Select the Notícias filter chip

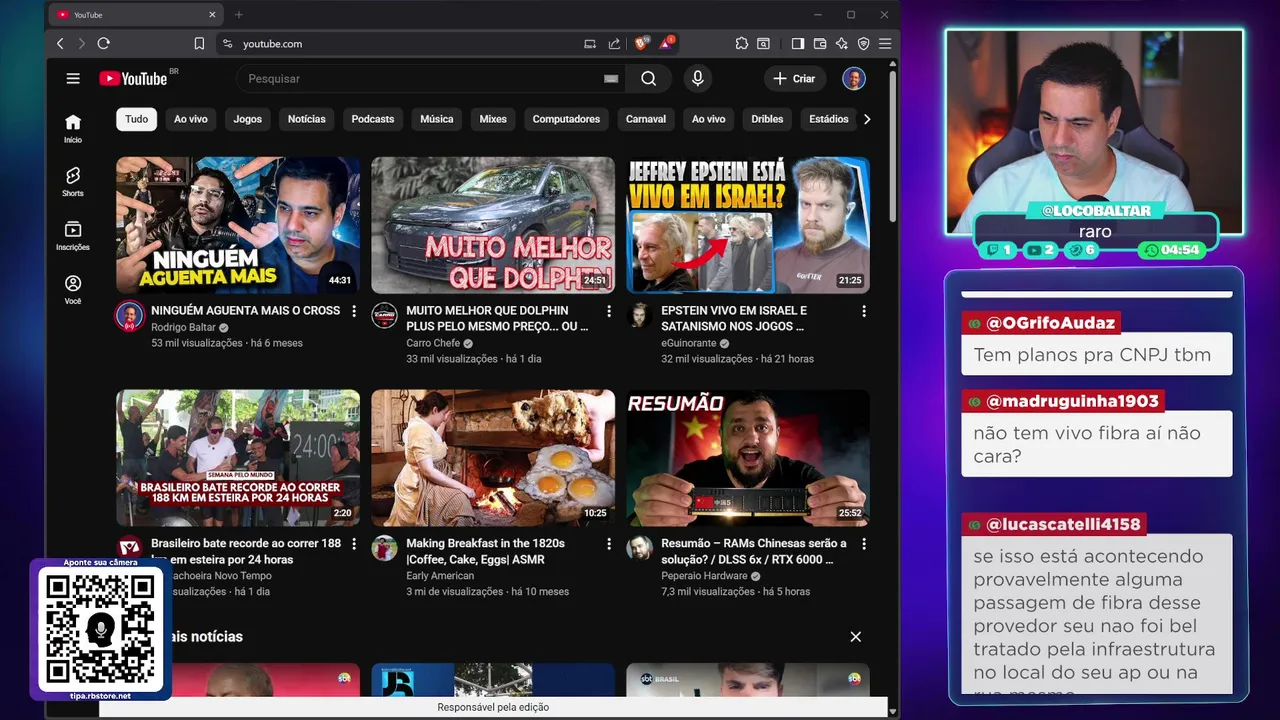(306, 119)
